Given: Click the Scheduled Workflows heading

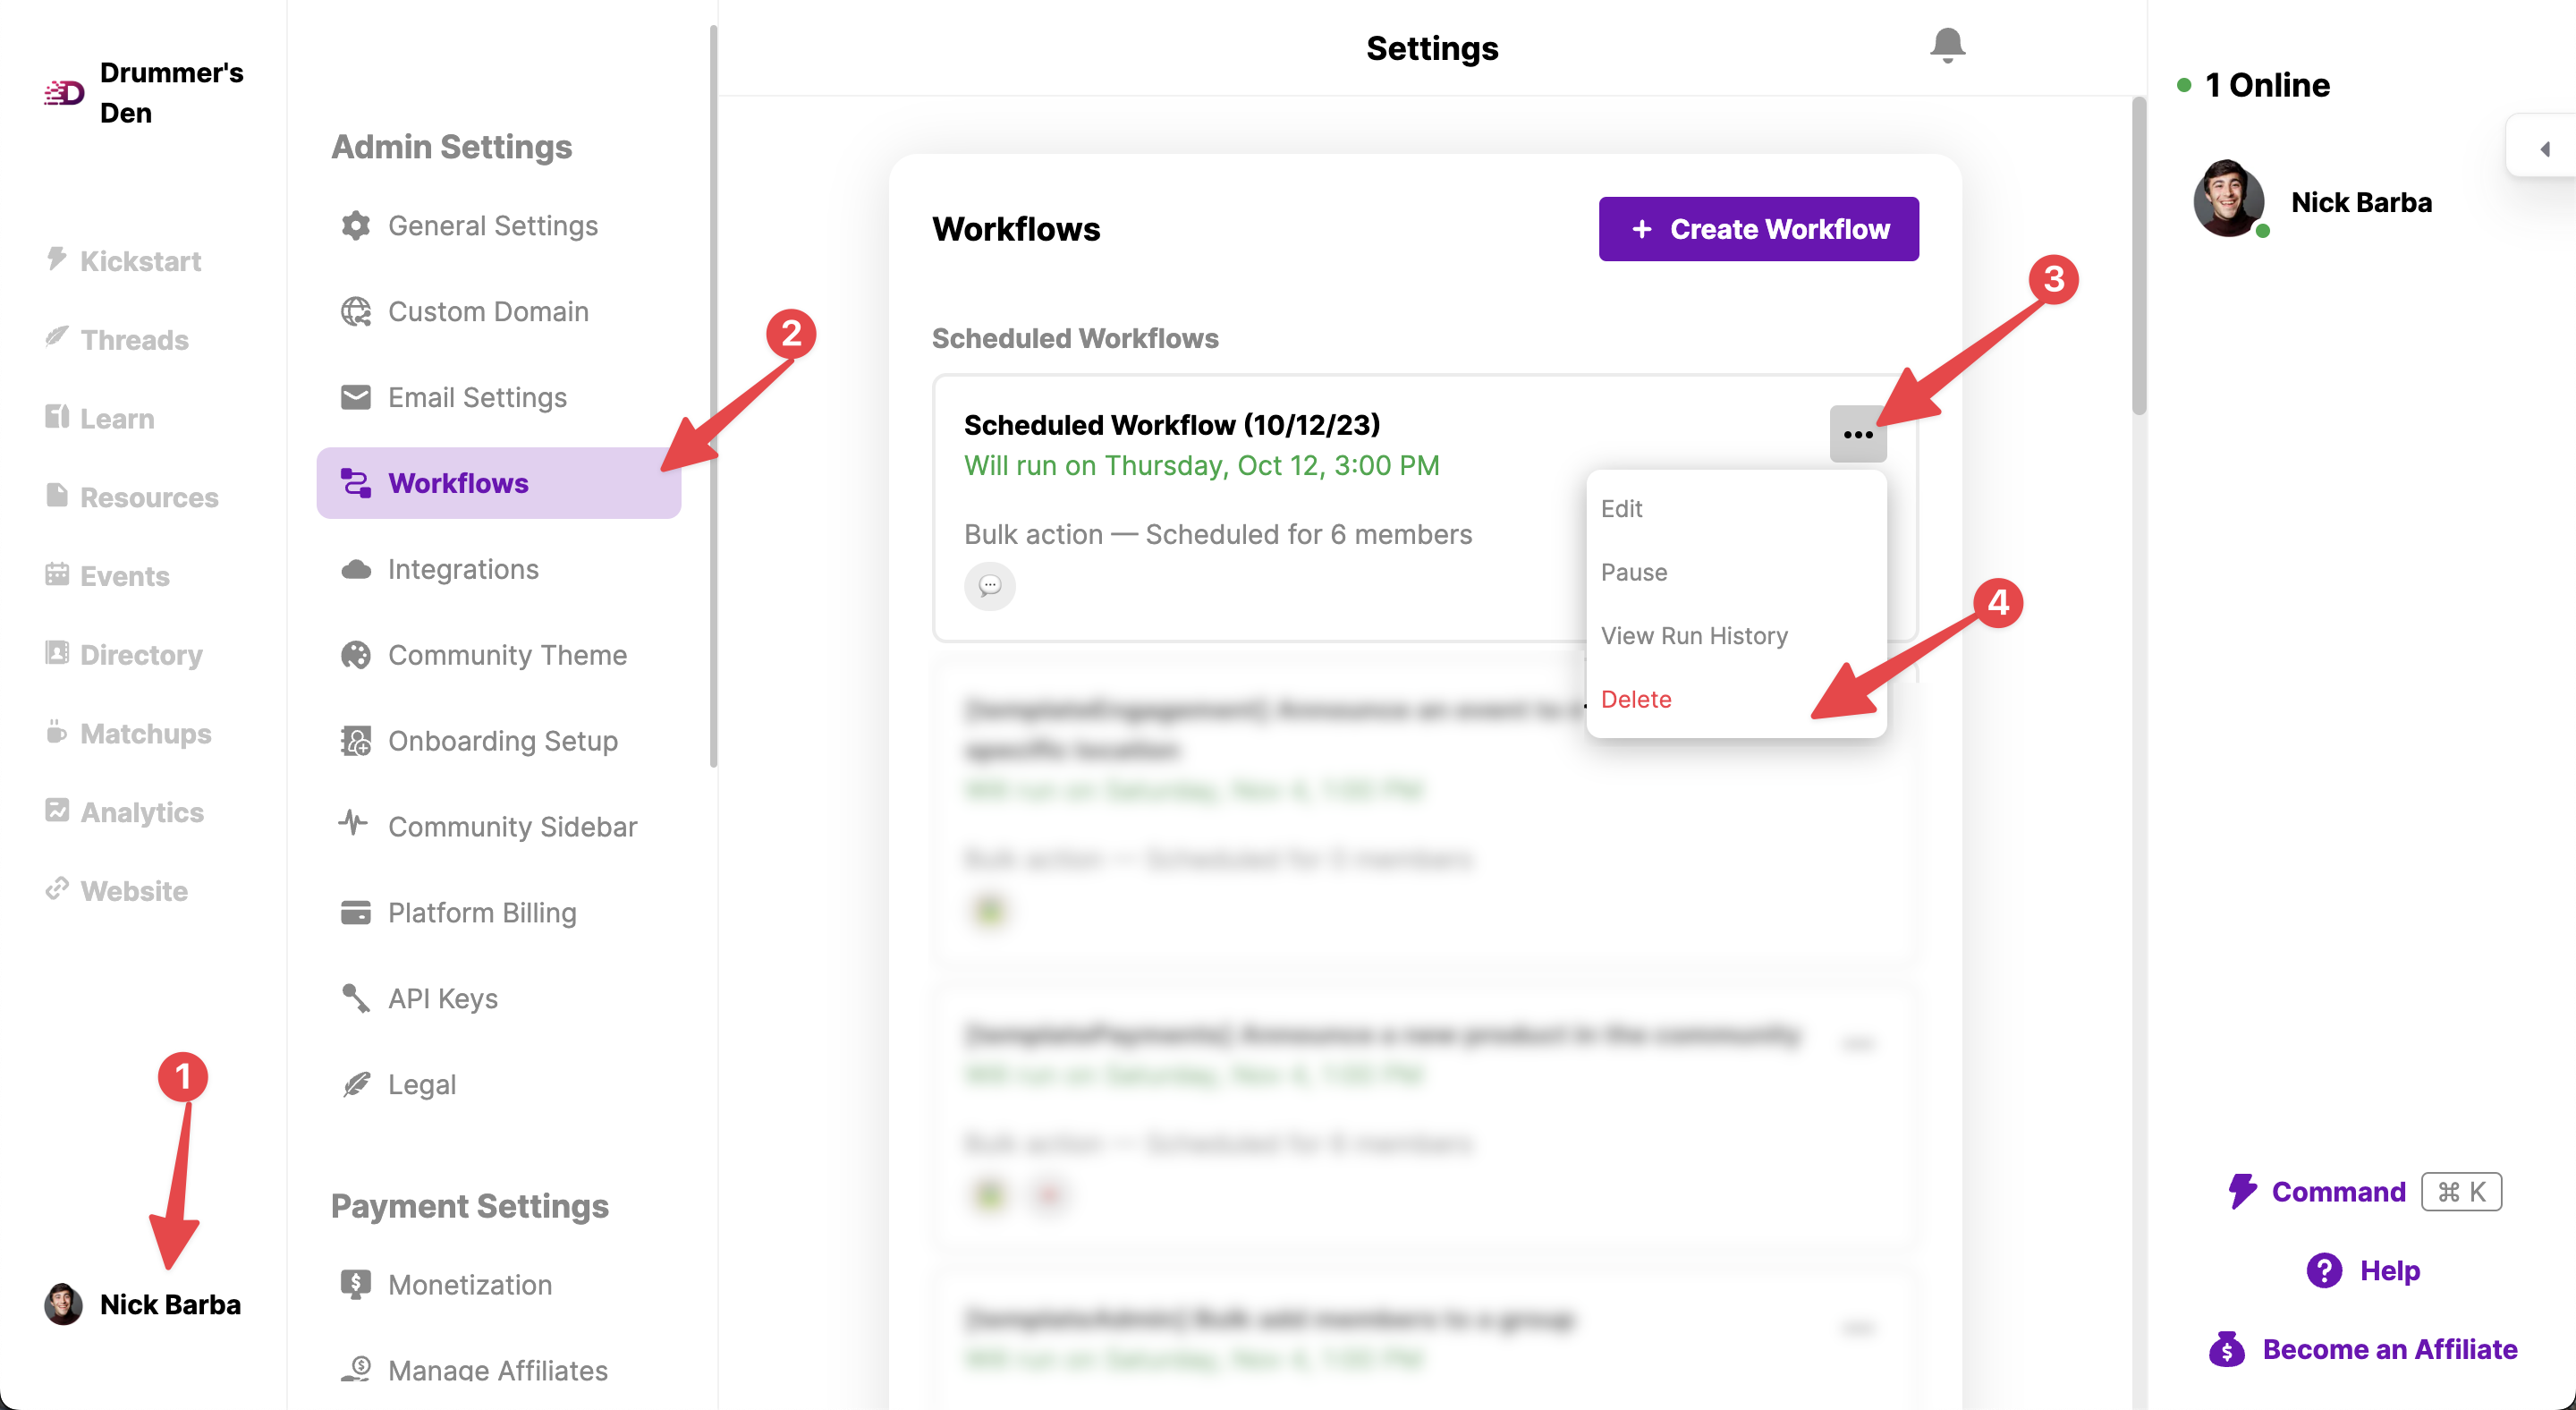Looking at the screenshot, I should pos(1074,338).
